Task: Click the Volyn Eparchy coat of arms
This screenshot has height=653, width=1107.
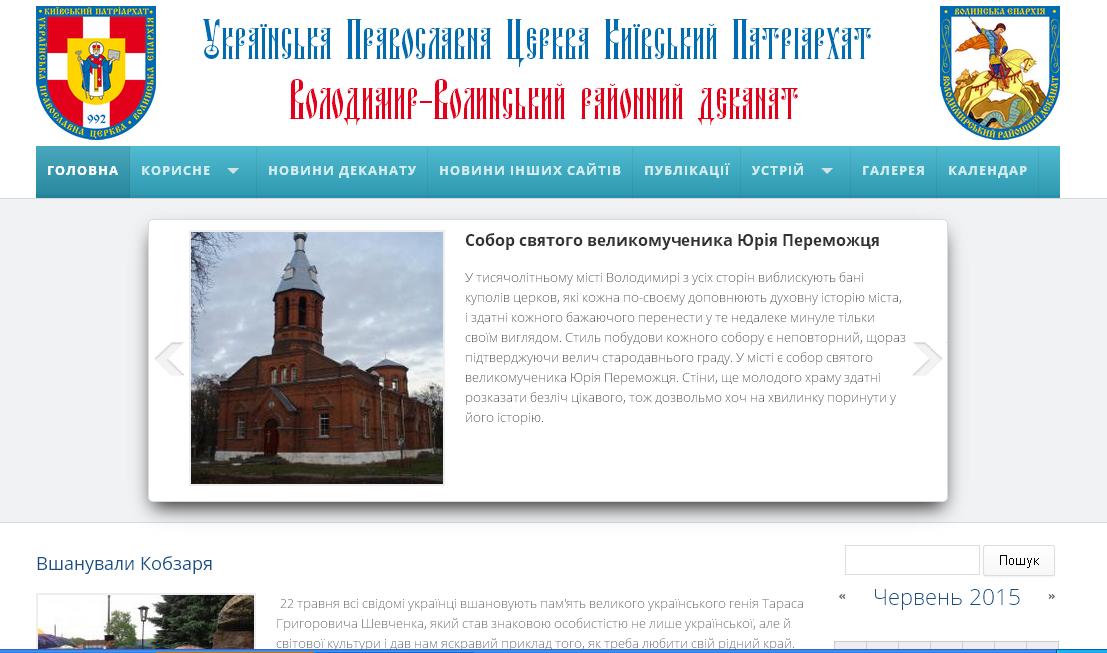Action: point(1000,72)
